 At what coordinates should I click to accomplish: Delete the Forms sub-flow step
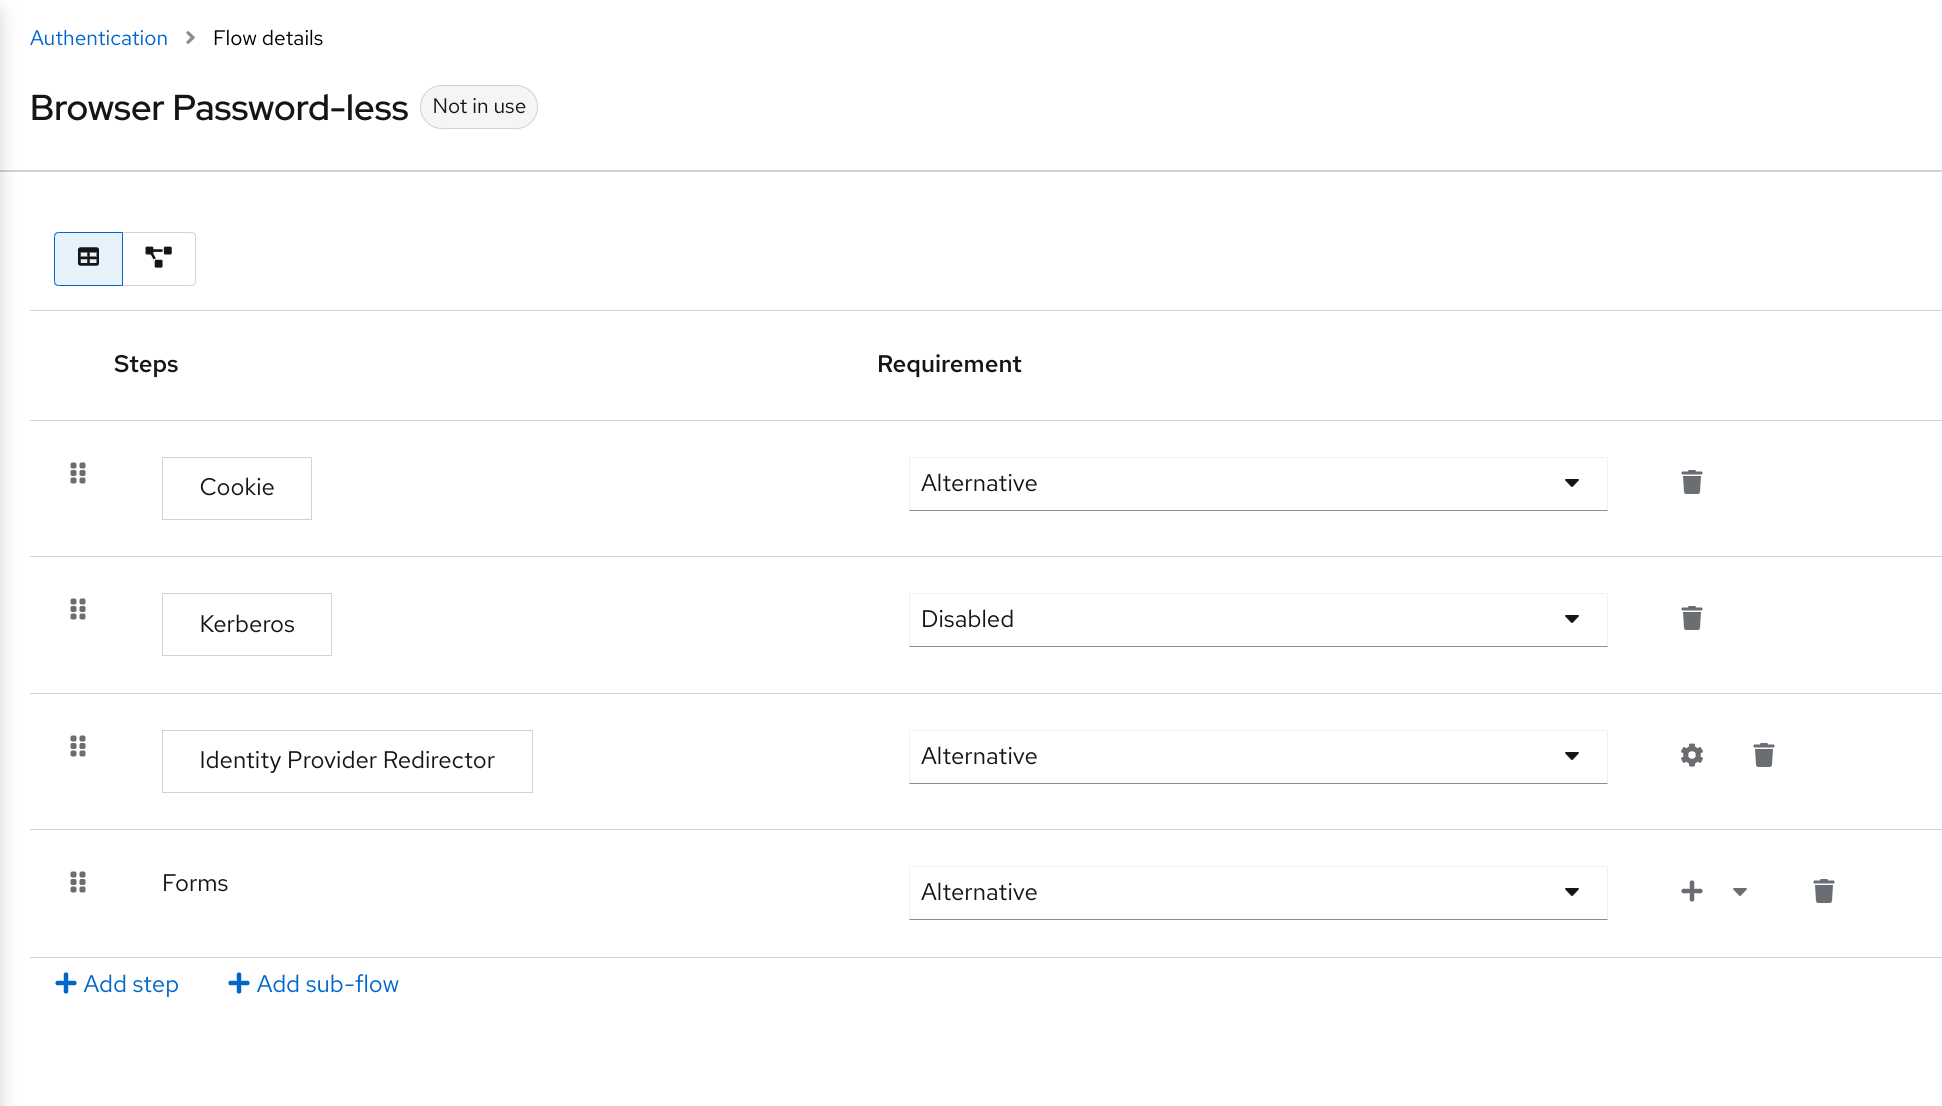click(1821, 891)
